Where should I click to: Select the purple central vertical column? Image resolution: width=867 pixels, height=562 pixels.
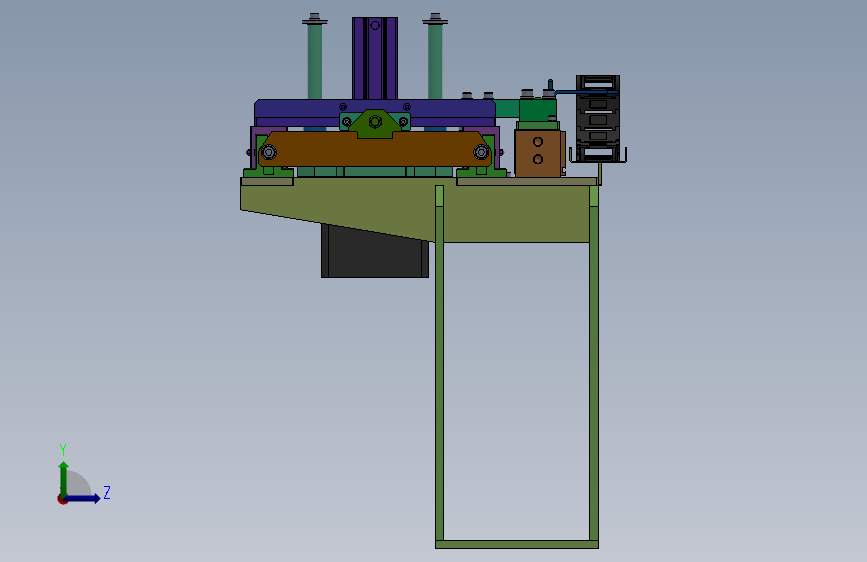(x=375, y=58)
